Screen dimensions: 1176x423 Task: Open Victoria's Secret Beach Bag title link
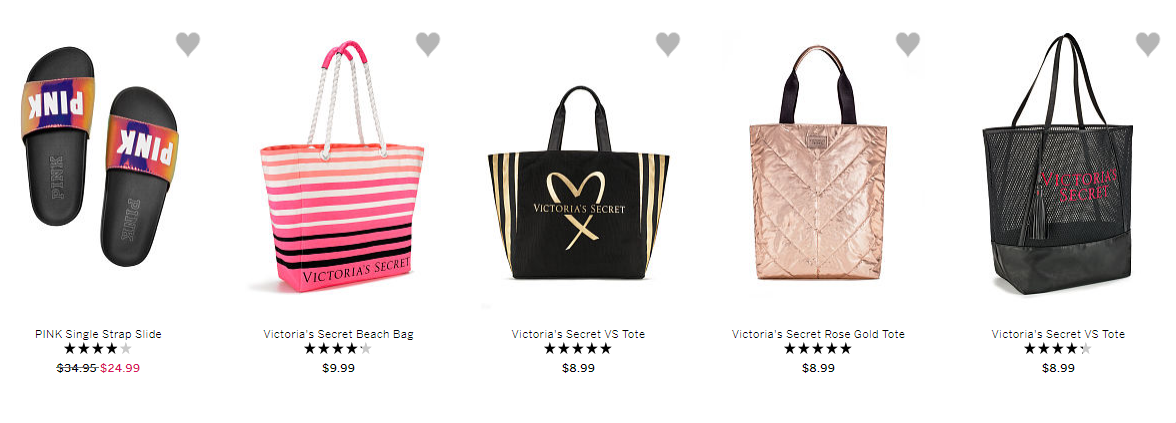click(338, 334)
